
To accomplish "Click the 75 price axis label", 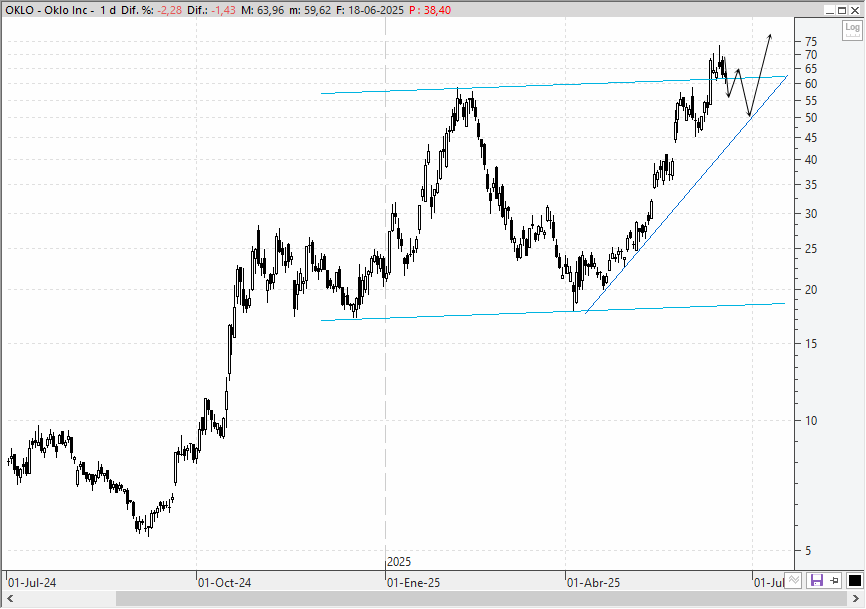I will point(811,41).
